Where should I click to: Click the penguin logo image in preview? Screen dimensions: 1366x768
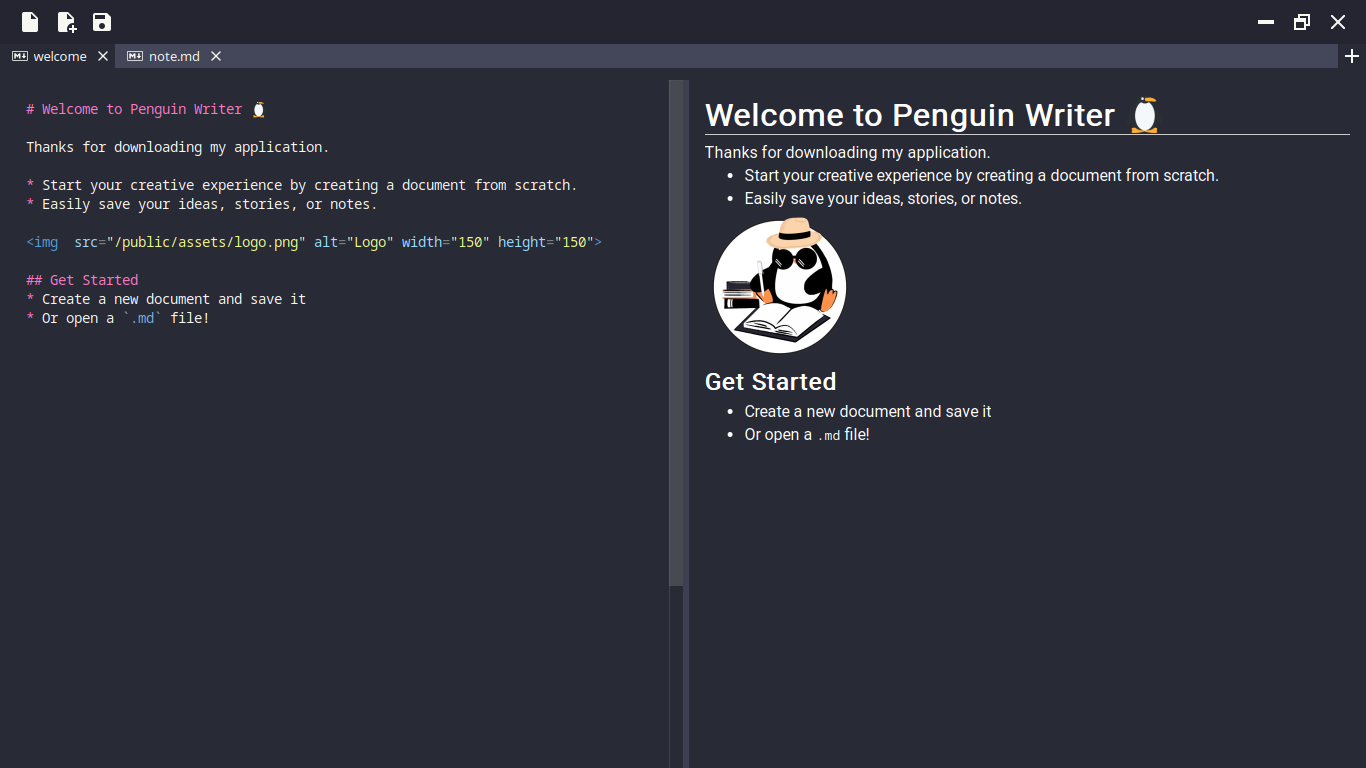tap(780, 286)
